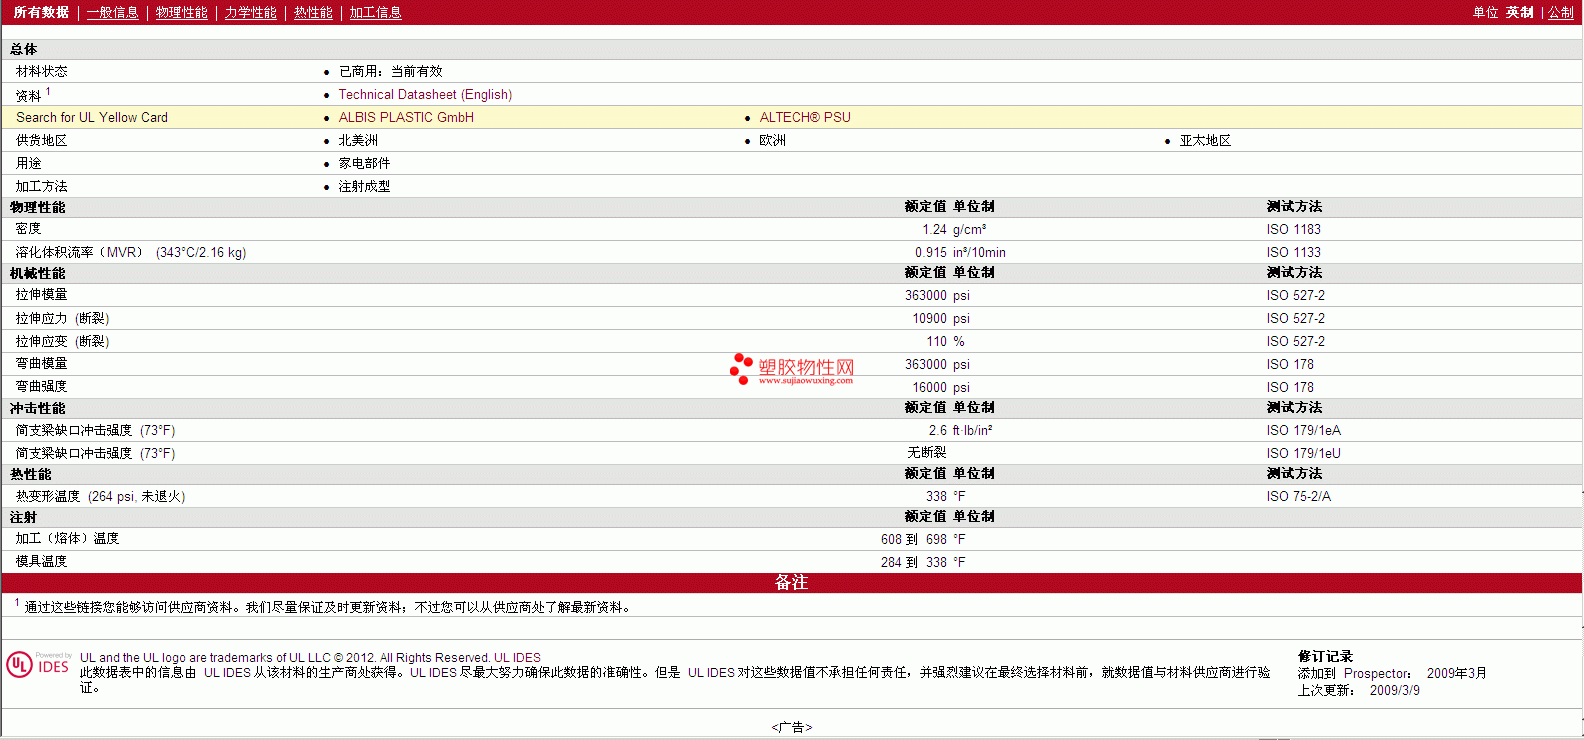The width and height of the screenshot is (1584, 740).
Task: Click the 110 % tensile strain value
Action: point(945,341)
